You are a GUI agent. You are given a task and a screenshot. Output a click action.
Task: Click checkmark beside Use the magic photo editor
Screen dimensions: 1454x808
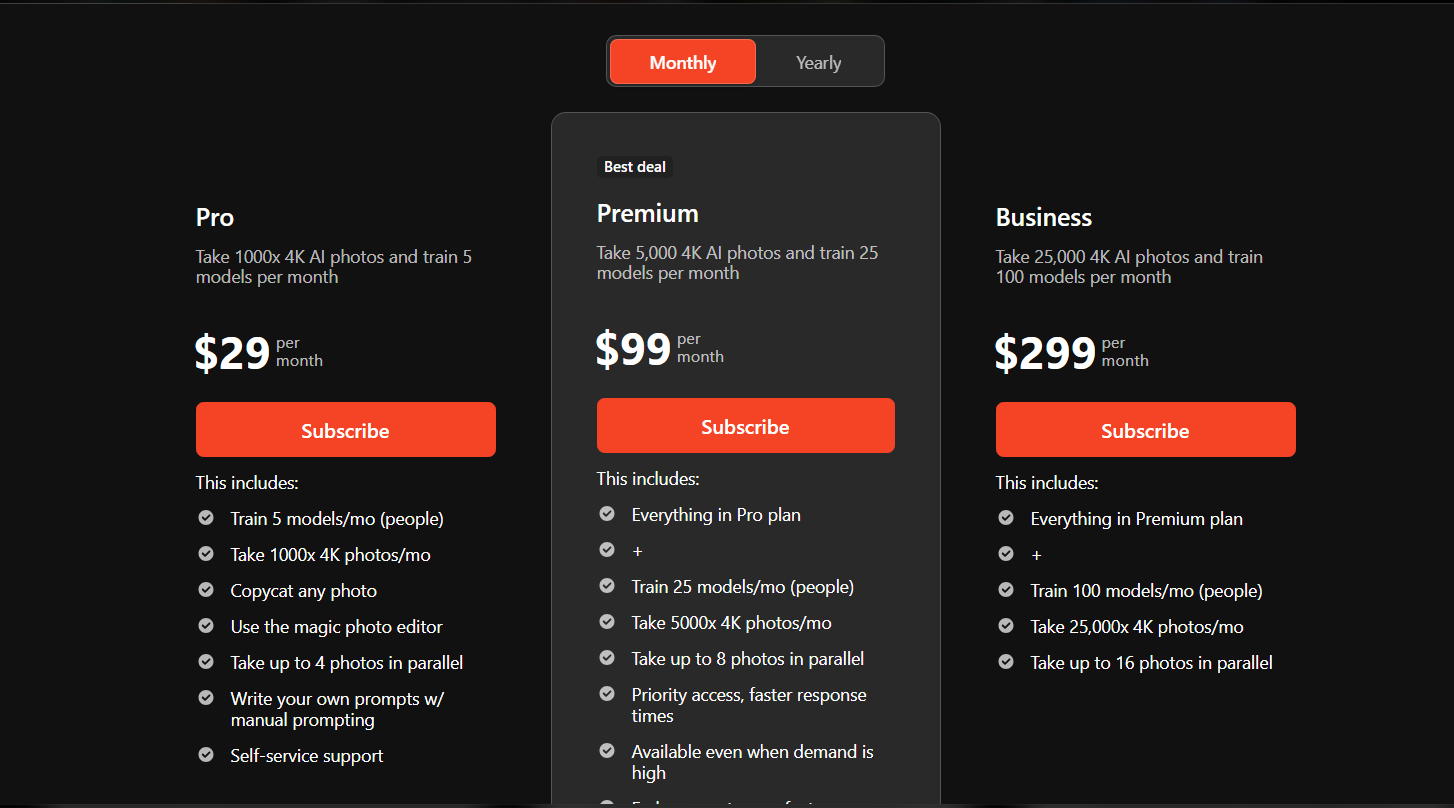click(206, 626)
